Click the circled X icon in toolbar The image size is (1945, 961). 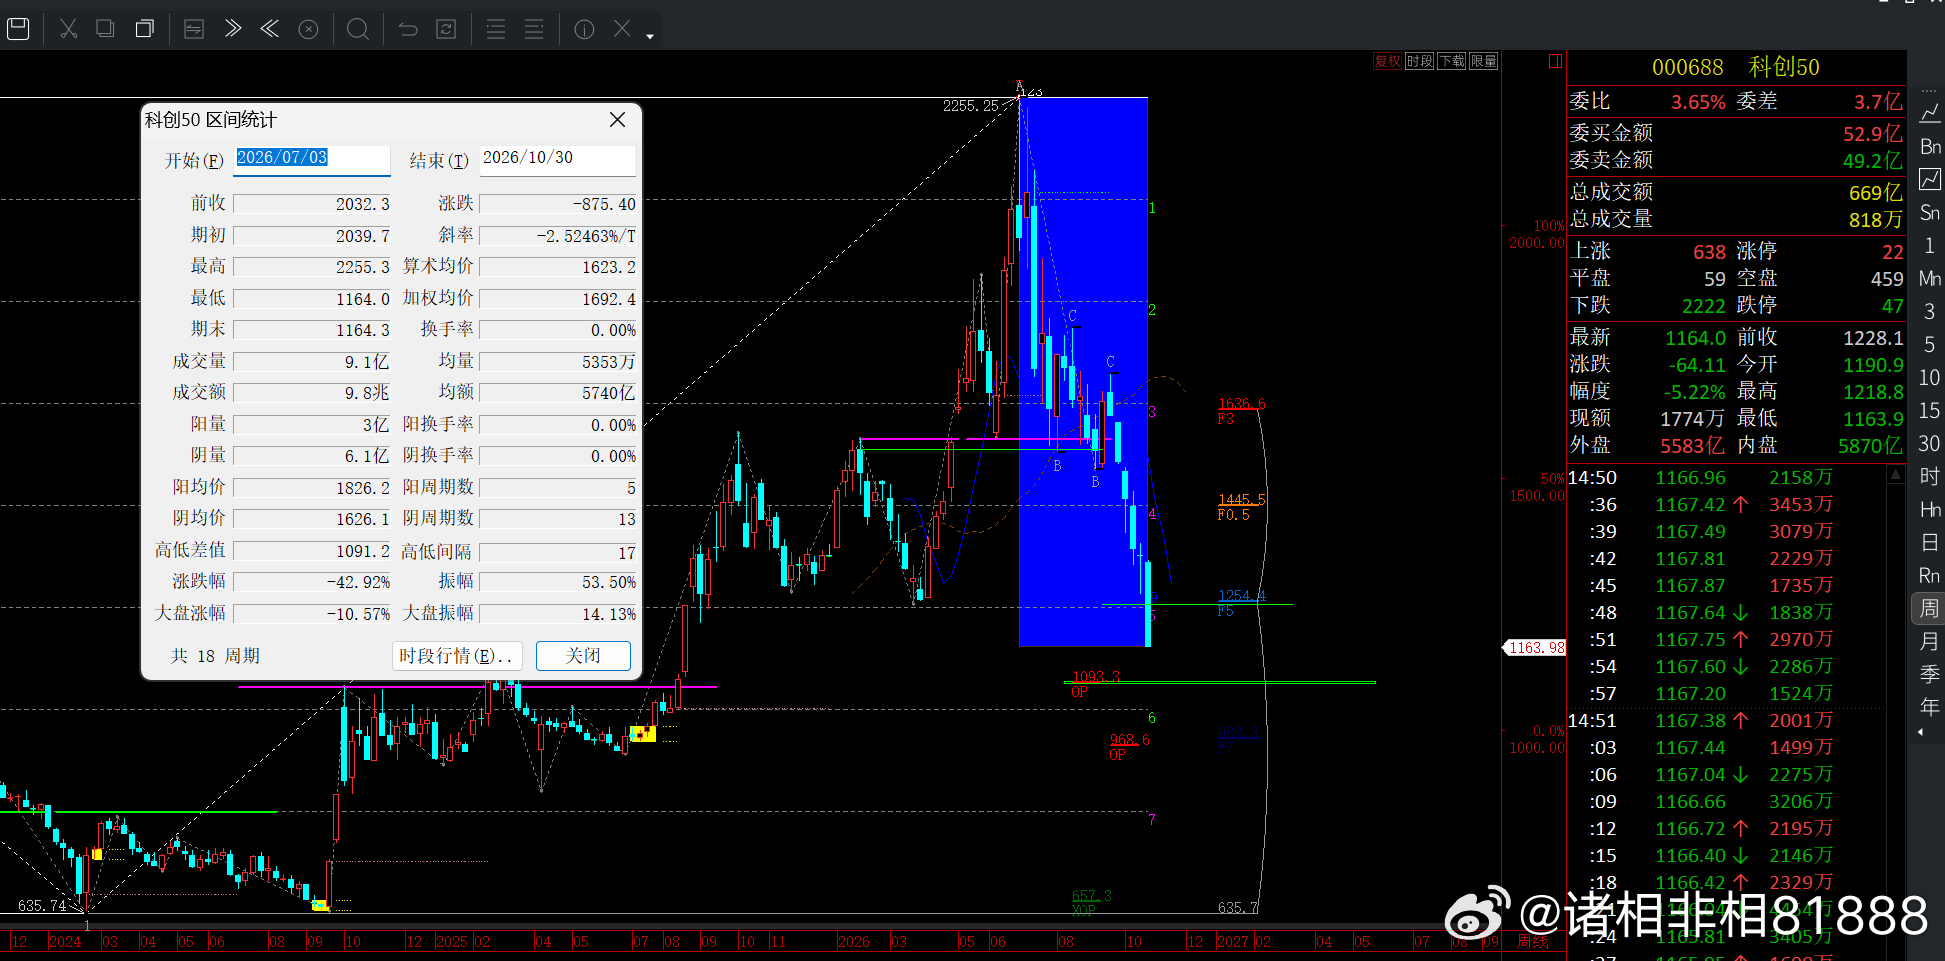[309, 29]
